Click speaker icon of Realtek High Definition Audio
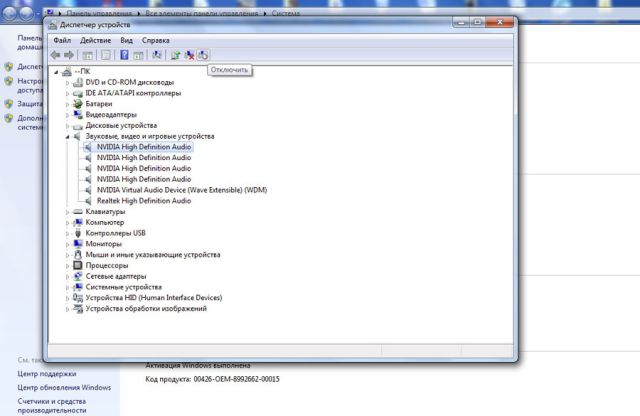The image size is (640, 416). [x=88, y=200]
